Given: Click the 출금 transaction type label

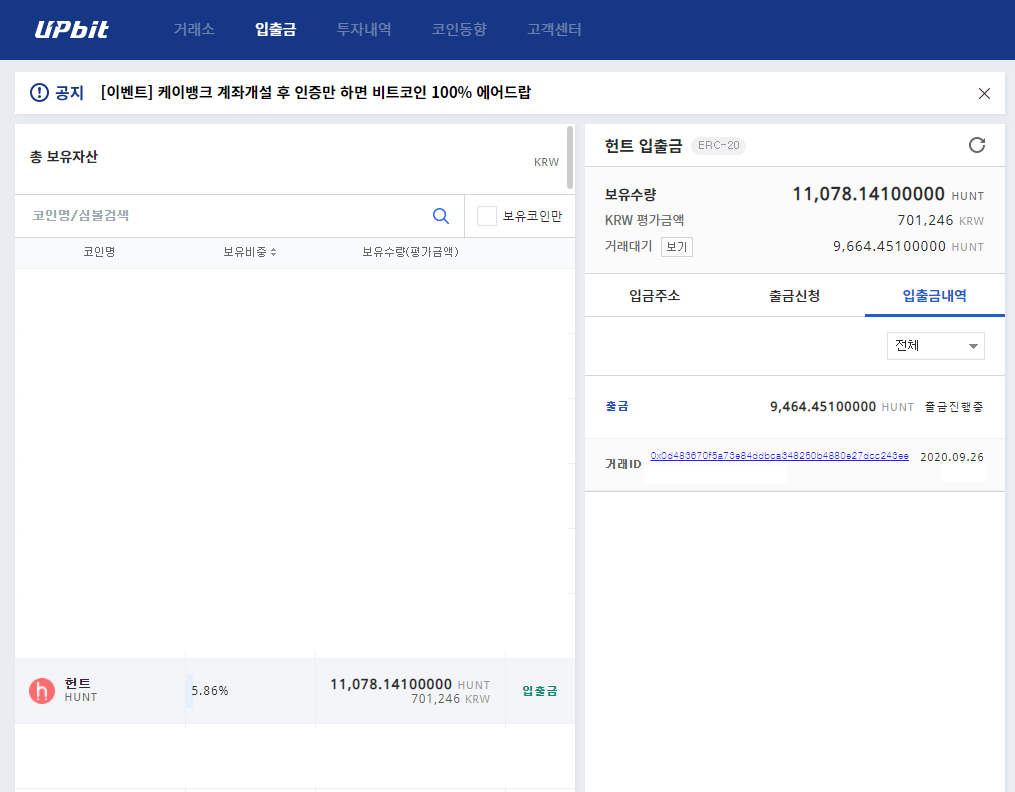Looking at the screenshot, I should [617, 406].
